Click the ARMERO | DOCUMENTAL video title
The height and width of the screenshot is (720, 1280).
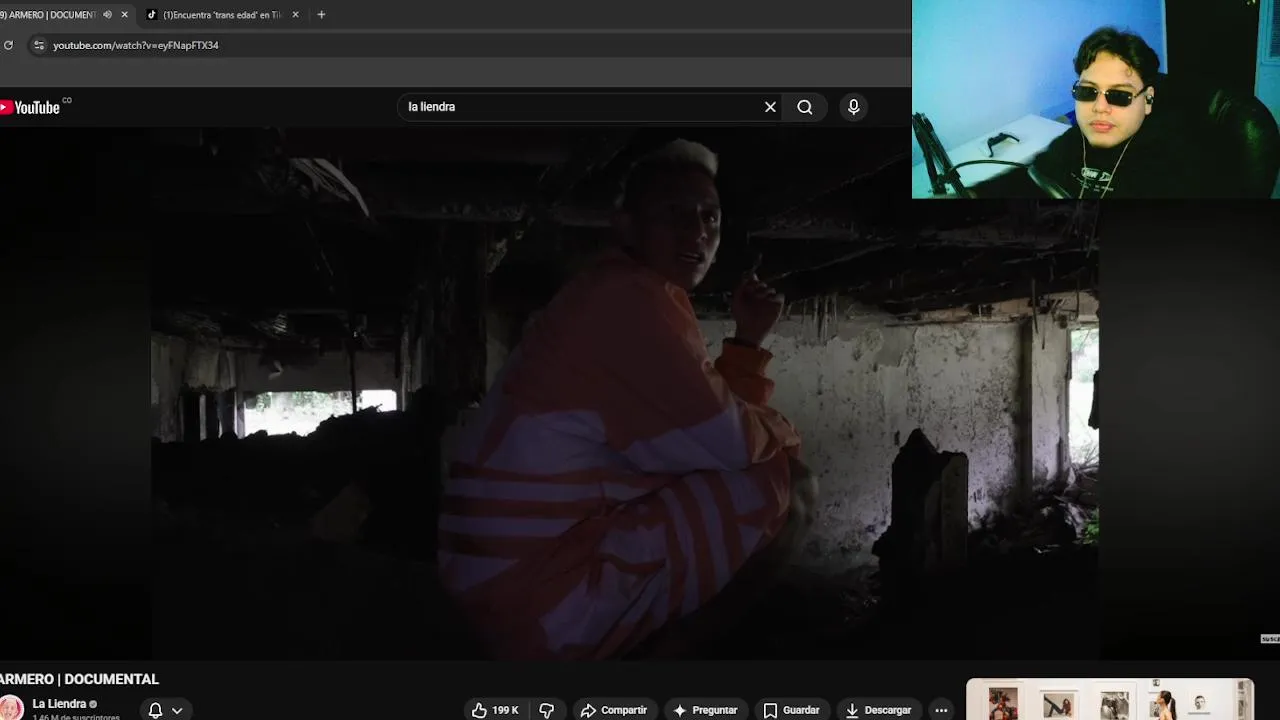click(79, 679)
